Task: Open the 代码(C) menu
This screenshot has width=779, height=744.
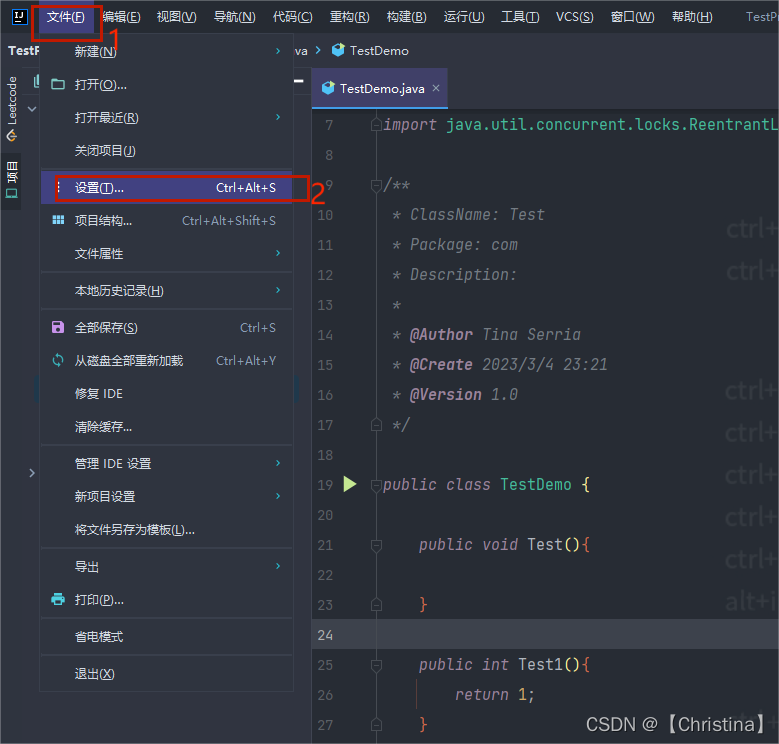Action: click(293, 17)
